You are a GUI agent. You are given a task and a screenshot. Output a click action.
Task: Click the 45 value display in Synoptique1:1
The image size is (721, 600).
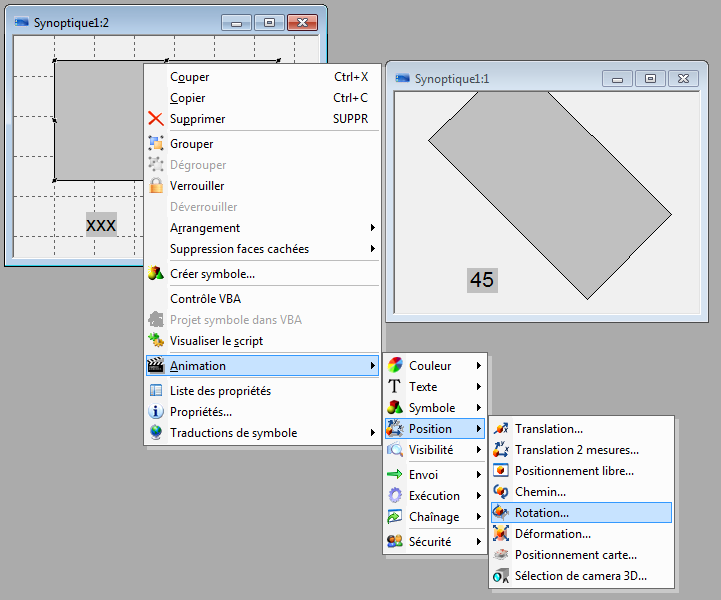click(x=482, y=280)
